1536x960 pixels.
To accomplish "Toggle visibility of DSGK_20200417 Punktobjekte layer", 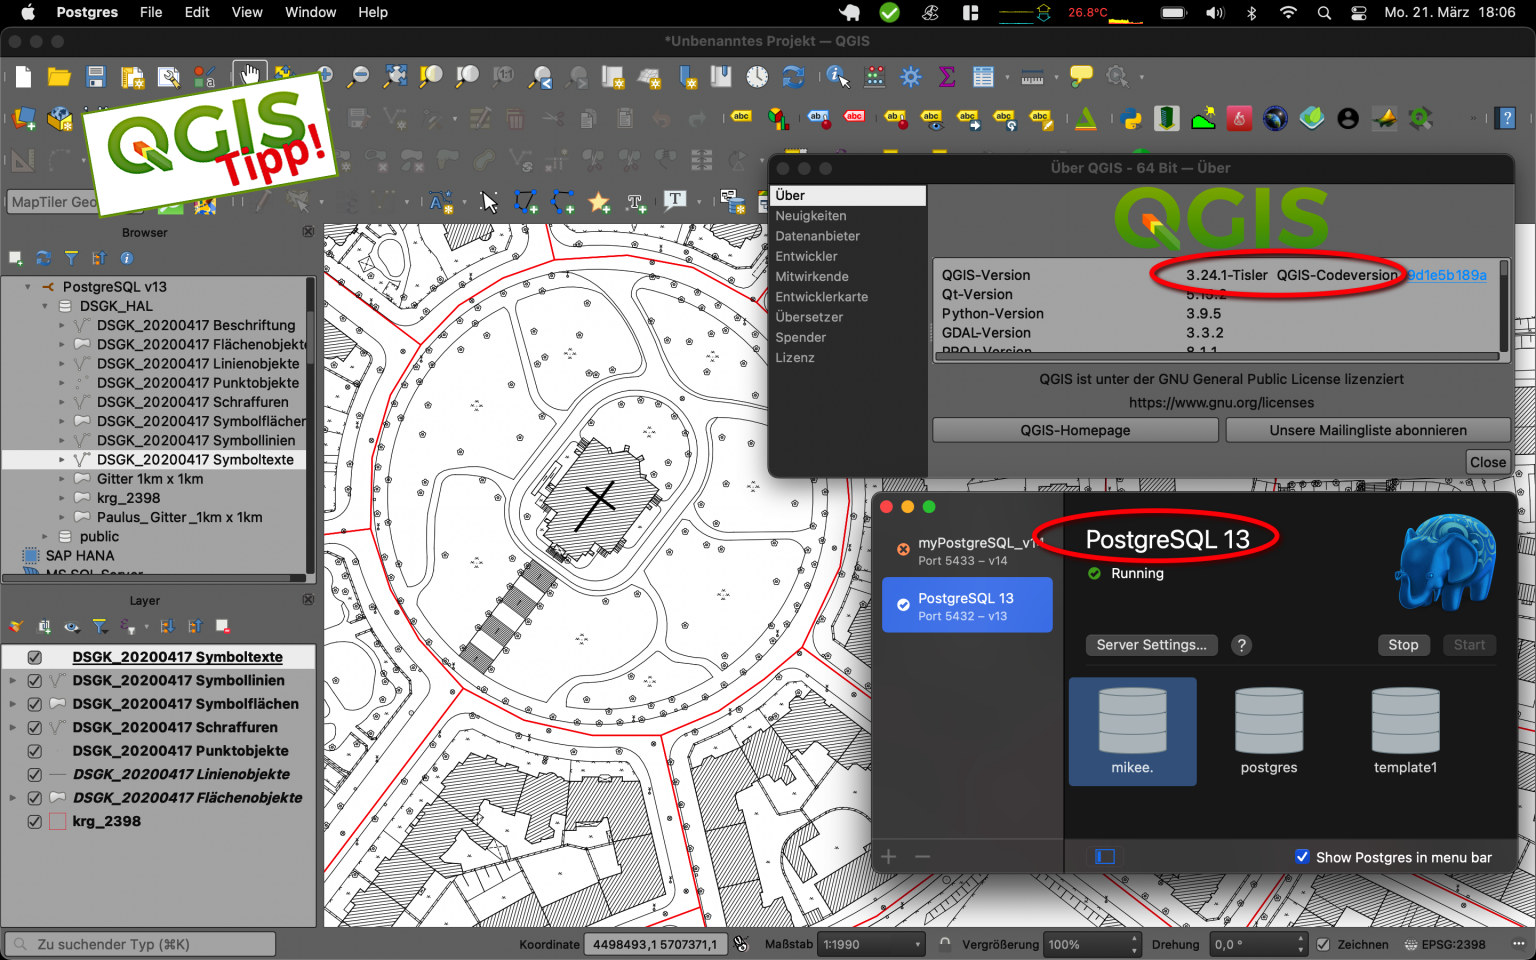I will (x=35, y=751).
